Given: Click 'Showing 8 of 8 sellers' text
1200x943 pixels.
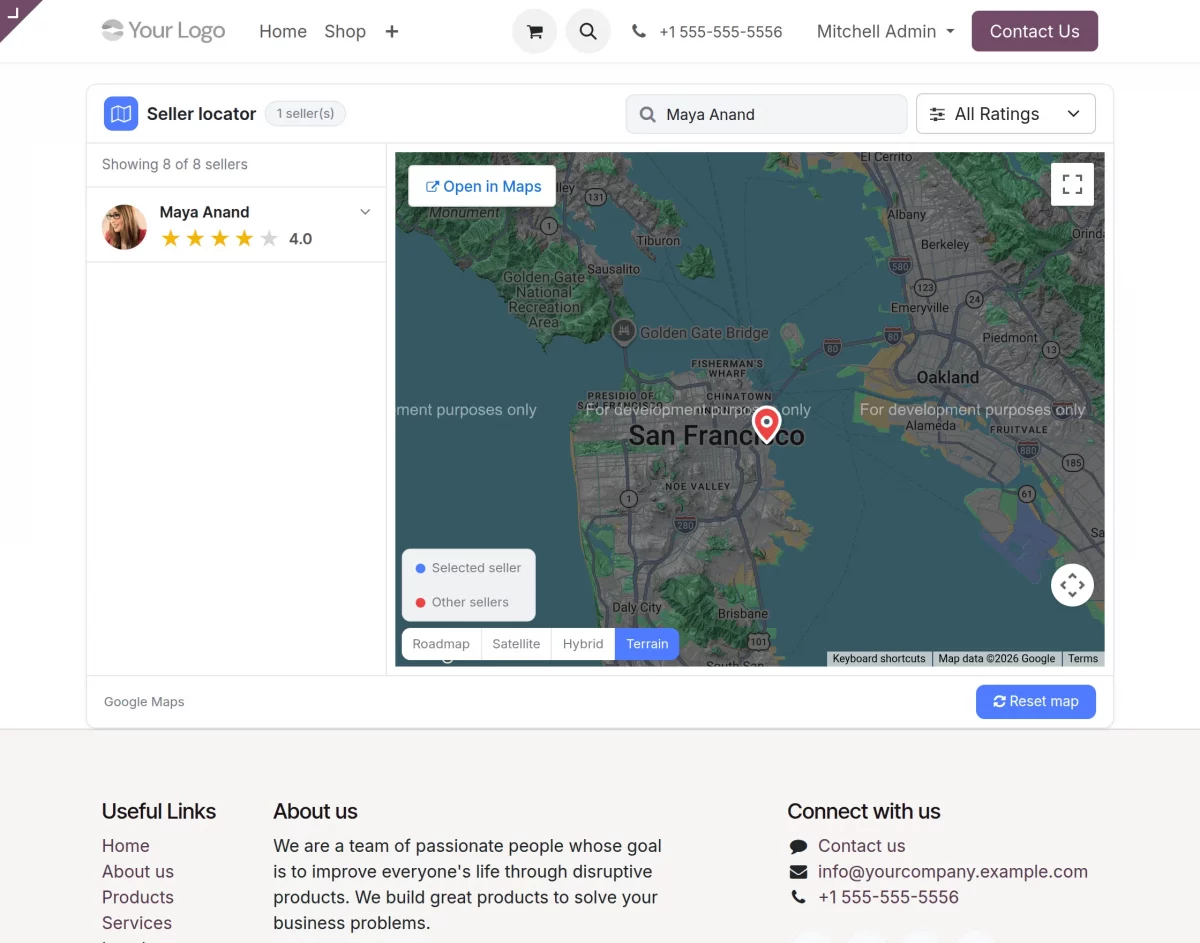Looking at the screenshot, I should (x=175, y=164).
